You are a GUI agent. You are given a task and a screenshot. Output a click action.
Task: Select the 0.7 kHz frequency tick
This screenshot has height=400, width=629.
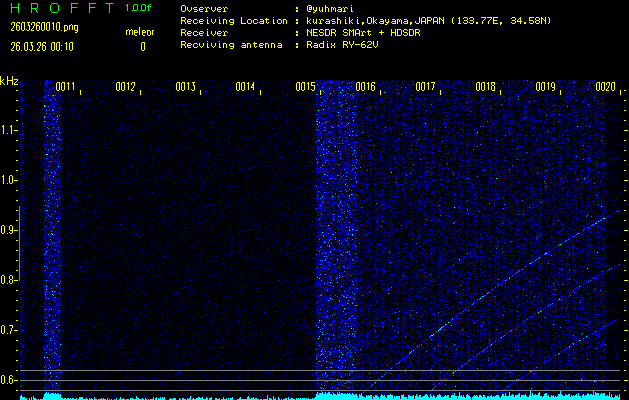pyautogui.click(x=9, y=329)
